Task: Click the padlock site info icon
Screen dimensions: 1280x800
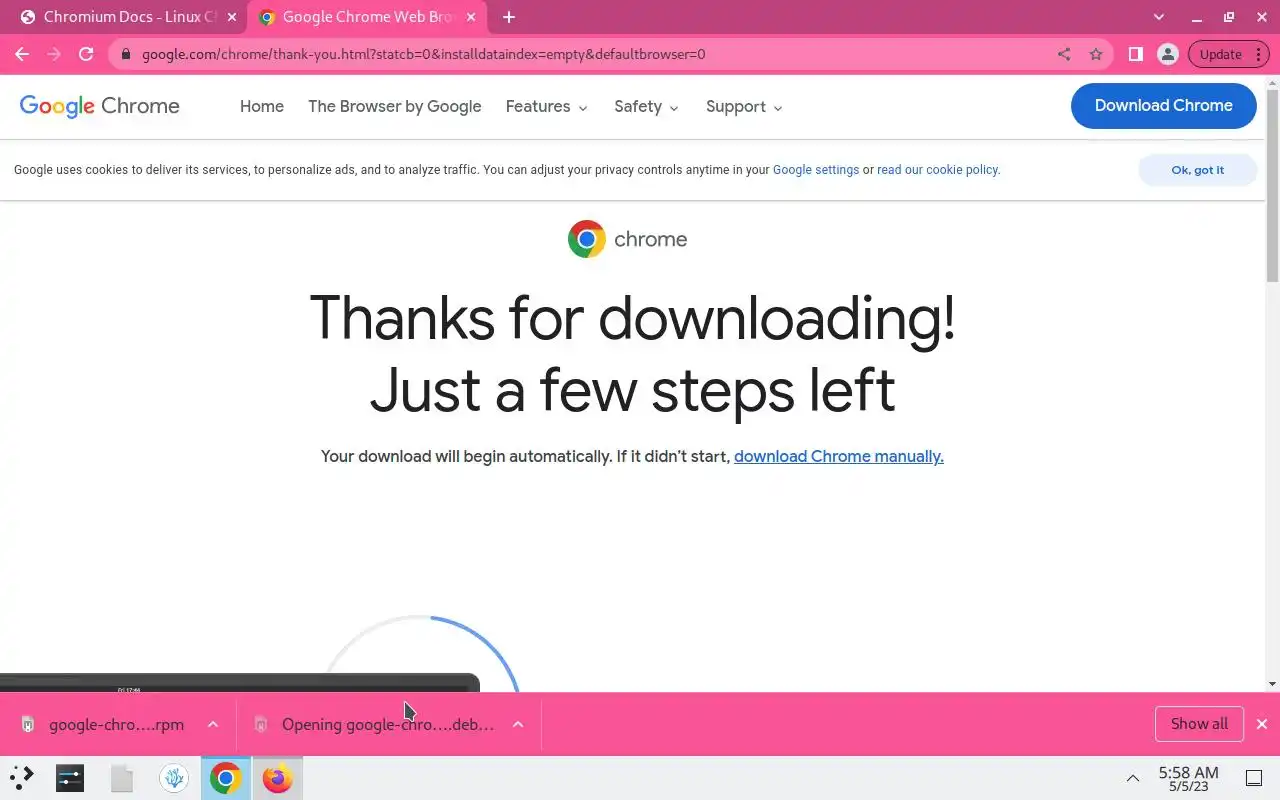Action: (x=126, y=54)
